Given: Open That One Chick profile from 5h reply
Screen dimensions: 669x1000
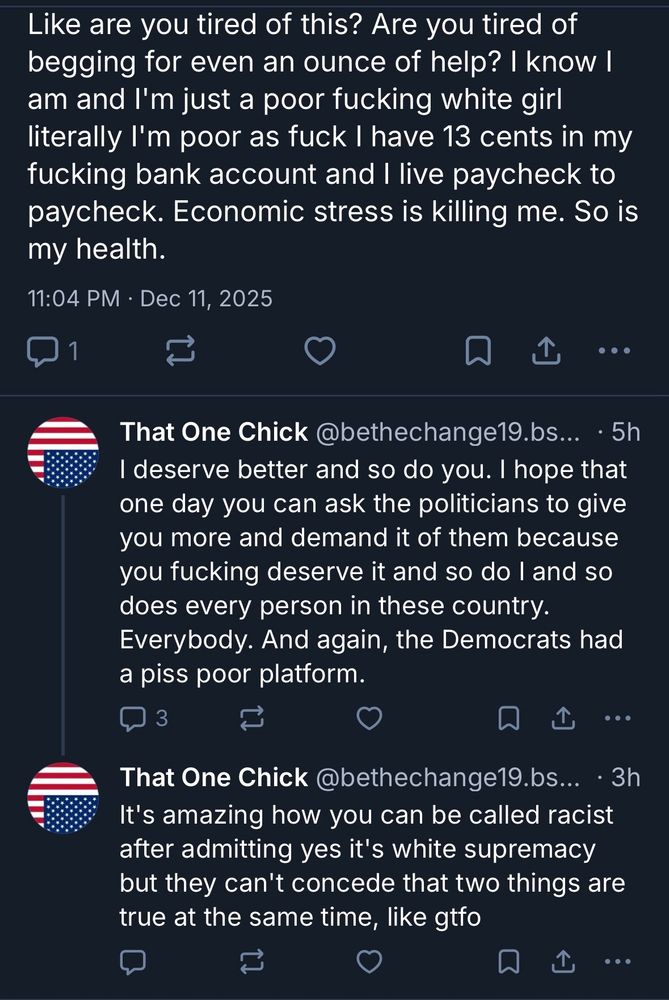Looking at the screenshot, I should 213,432.
